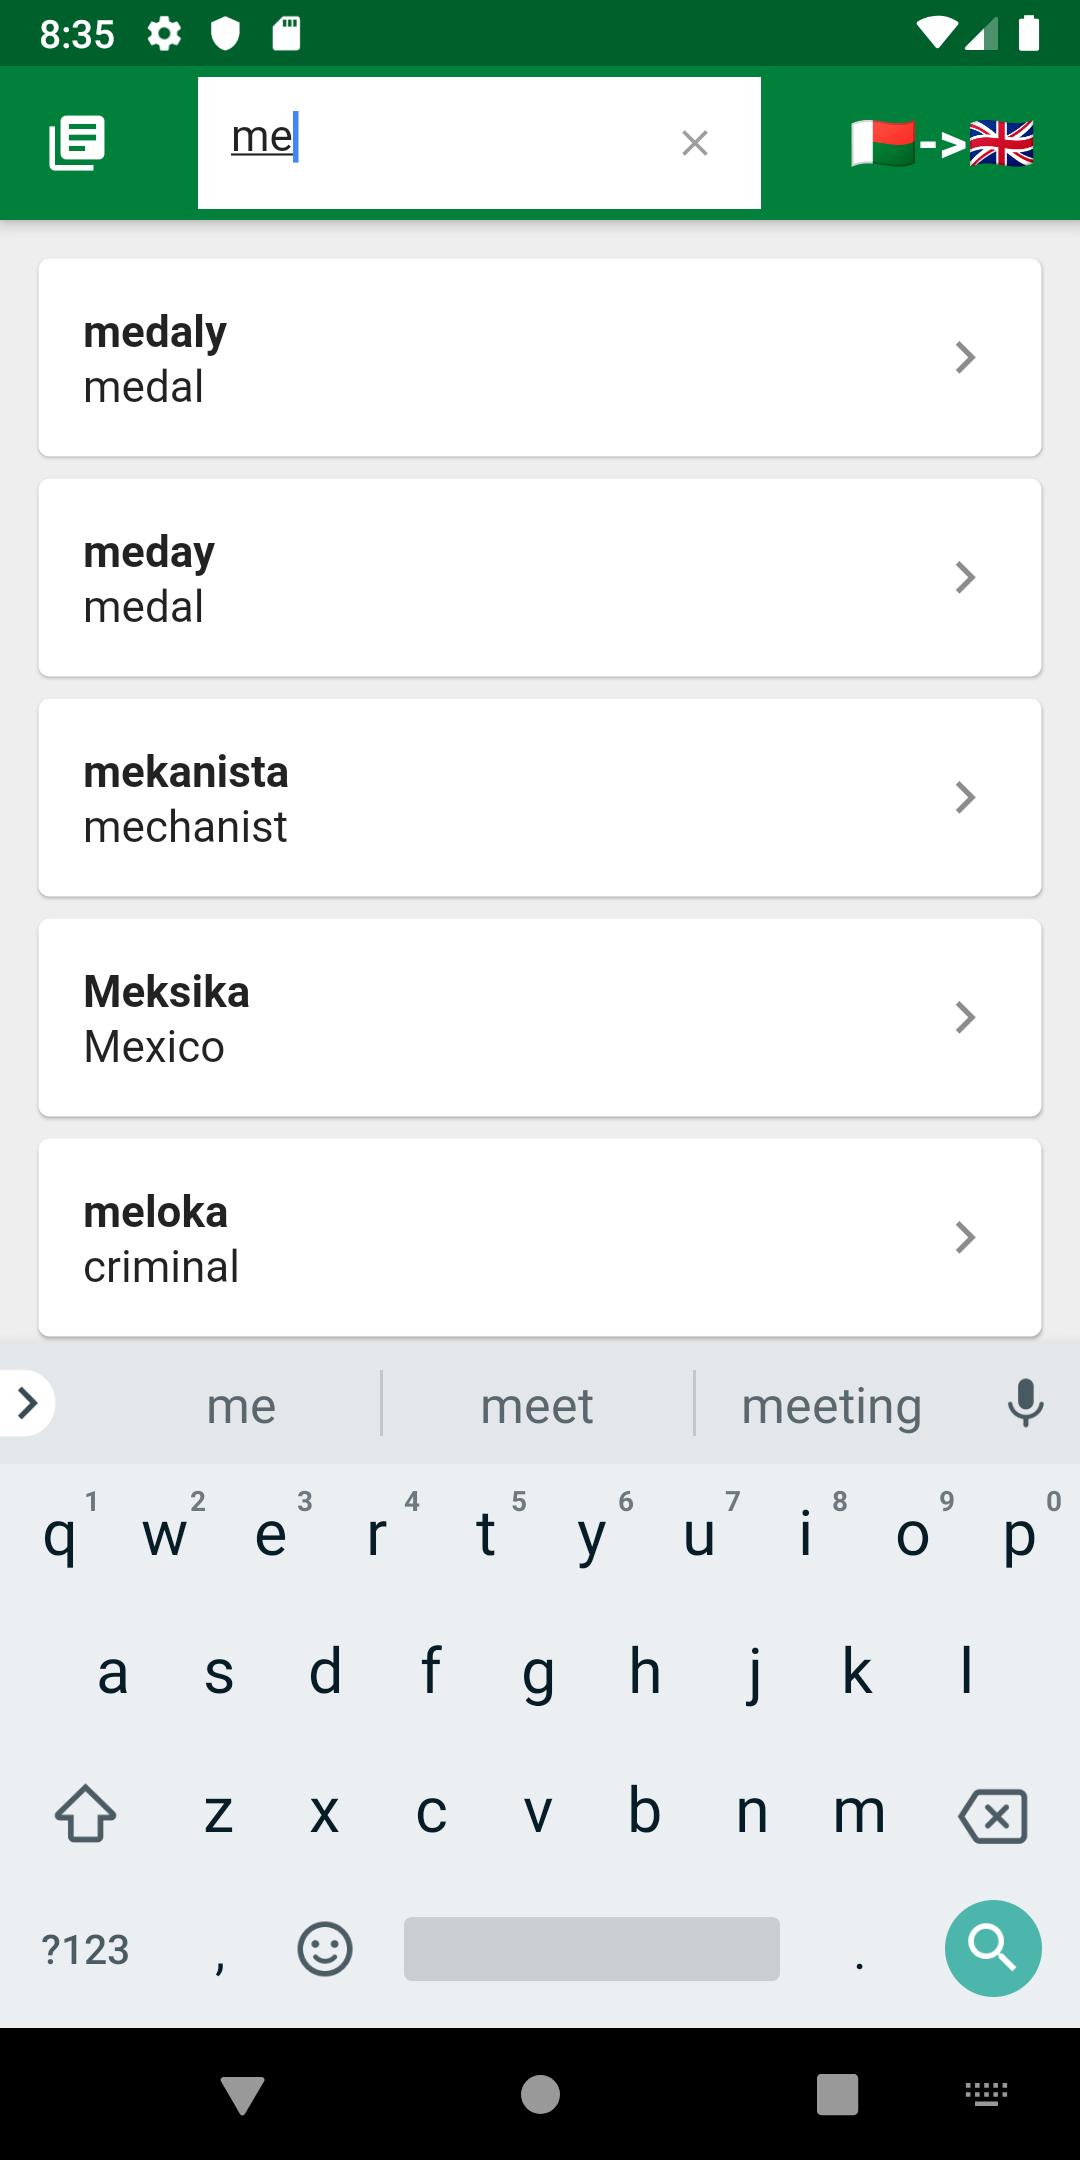Tap the teal search key on keyboard
This screenshot has width=1080, height=2160.
click(993, 1948)
